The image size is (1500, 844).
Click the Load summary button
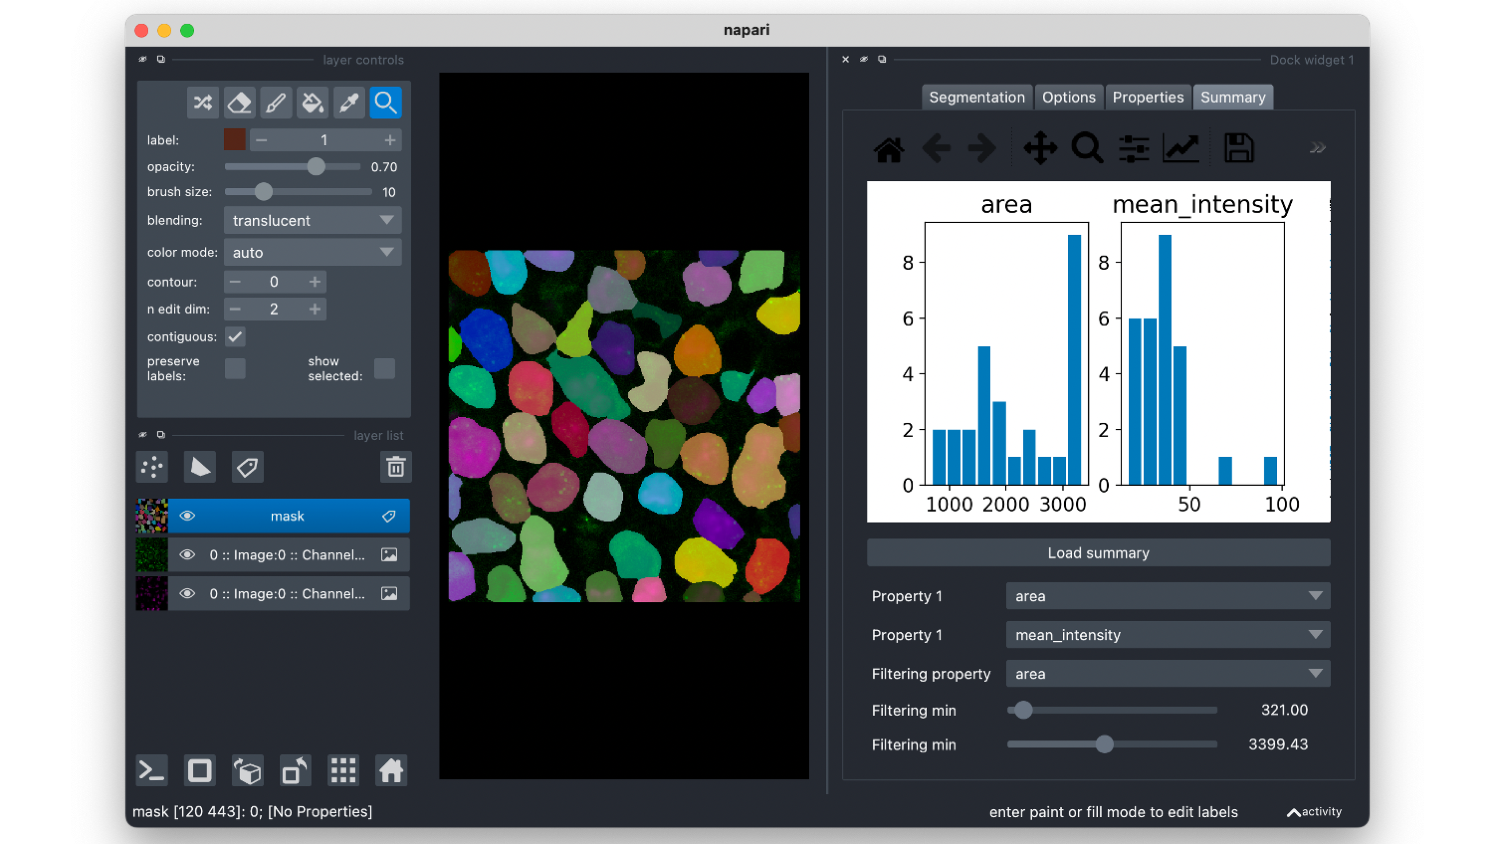point(1099,553)
